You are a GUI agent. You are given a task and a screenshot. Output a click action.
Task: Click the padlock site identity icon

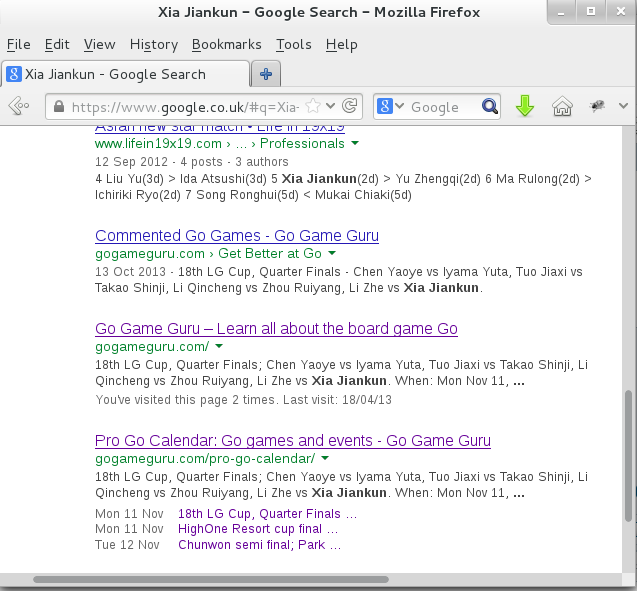[x=58, y=107]
